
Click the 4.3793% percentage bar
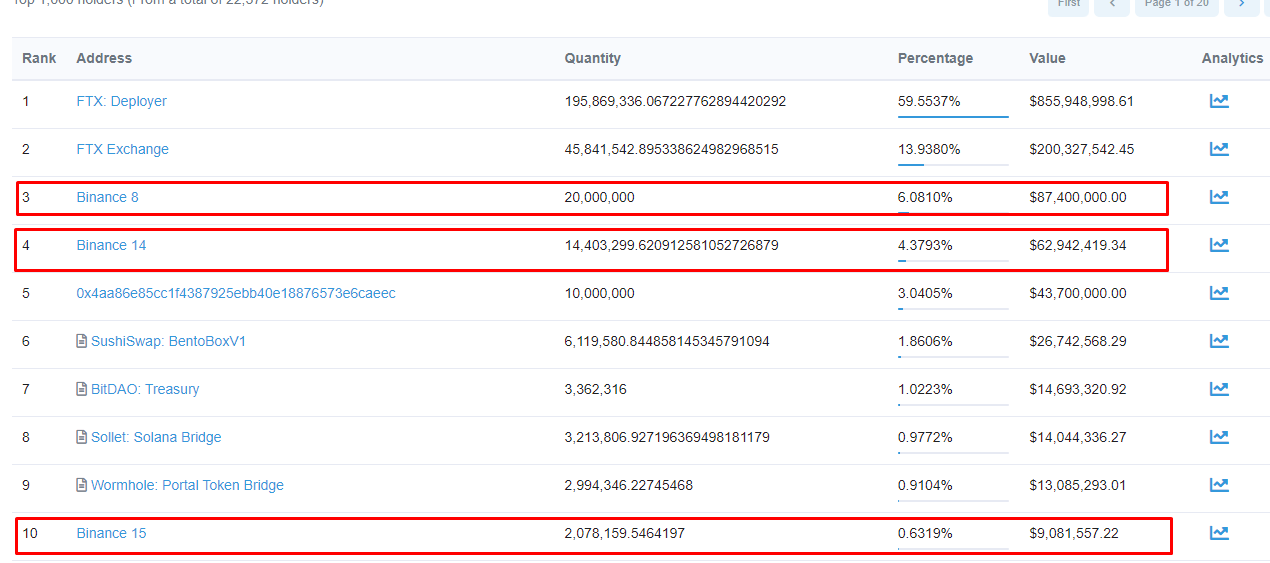coord(953,260)
